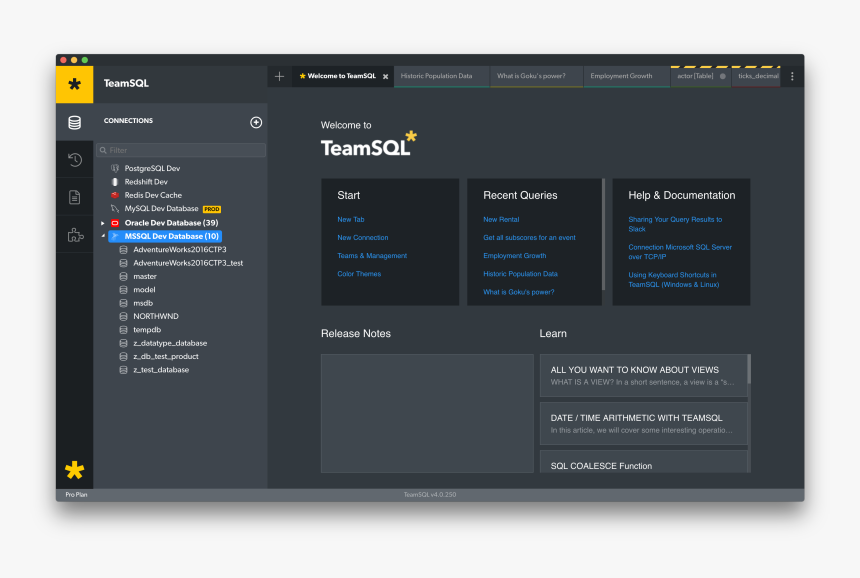
Task: Open New Rental recent query
Action: 501,219
